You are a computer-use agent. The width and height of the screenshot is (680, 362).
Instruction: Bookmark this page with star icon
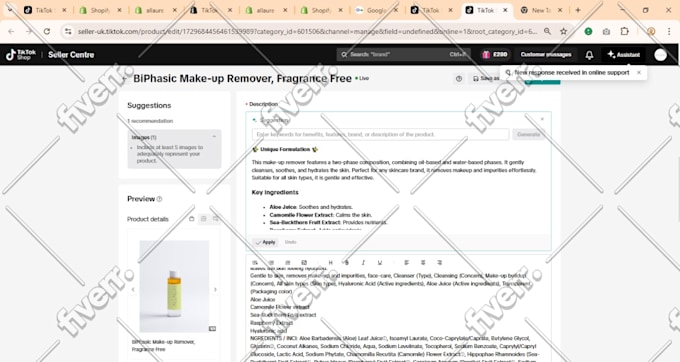(563, 31)
